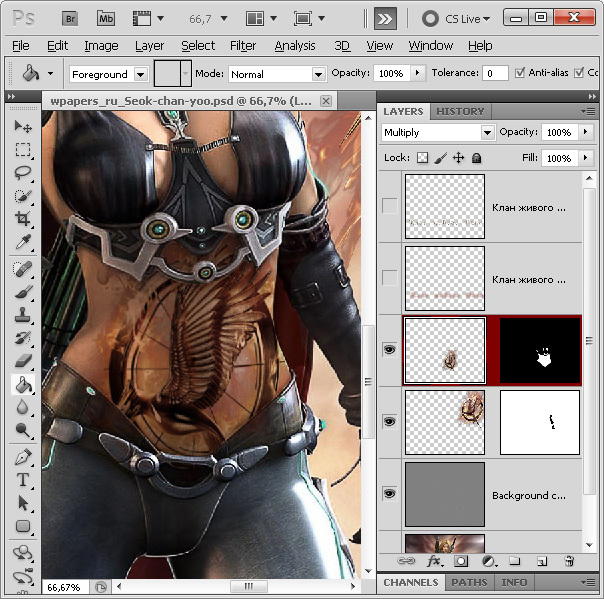Viewport: 604px width, 599px height.
Task: Select the Spot Healing Brush tool
Action: 23,269
